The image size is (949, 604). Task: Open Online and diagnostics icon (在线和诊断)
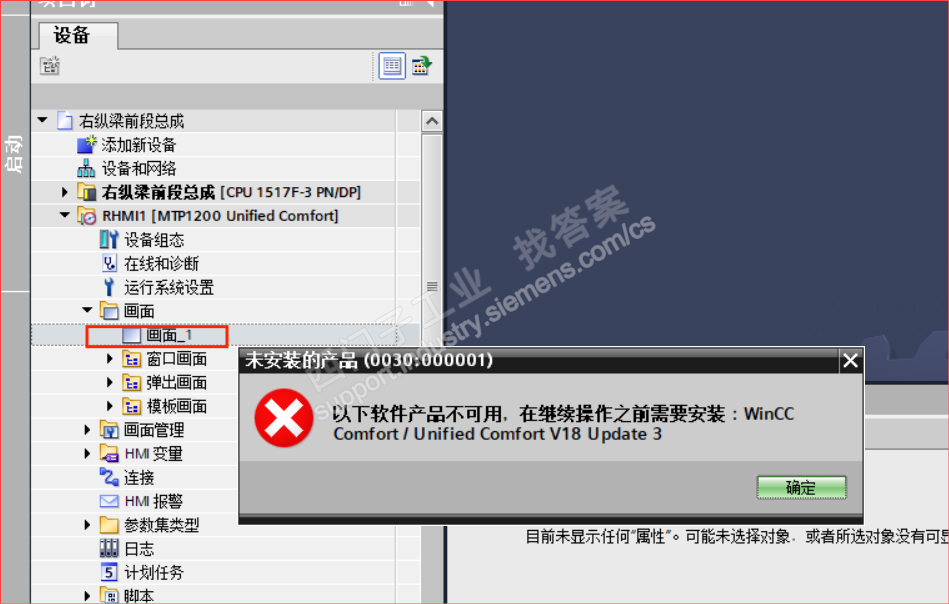[109, 263]
